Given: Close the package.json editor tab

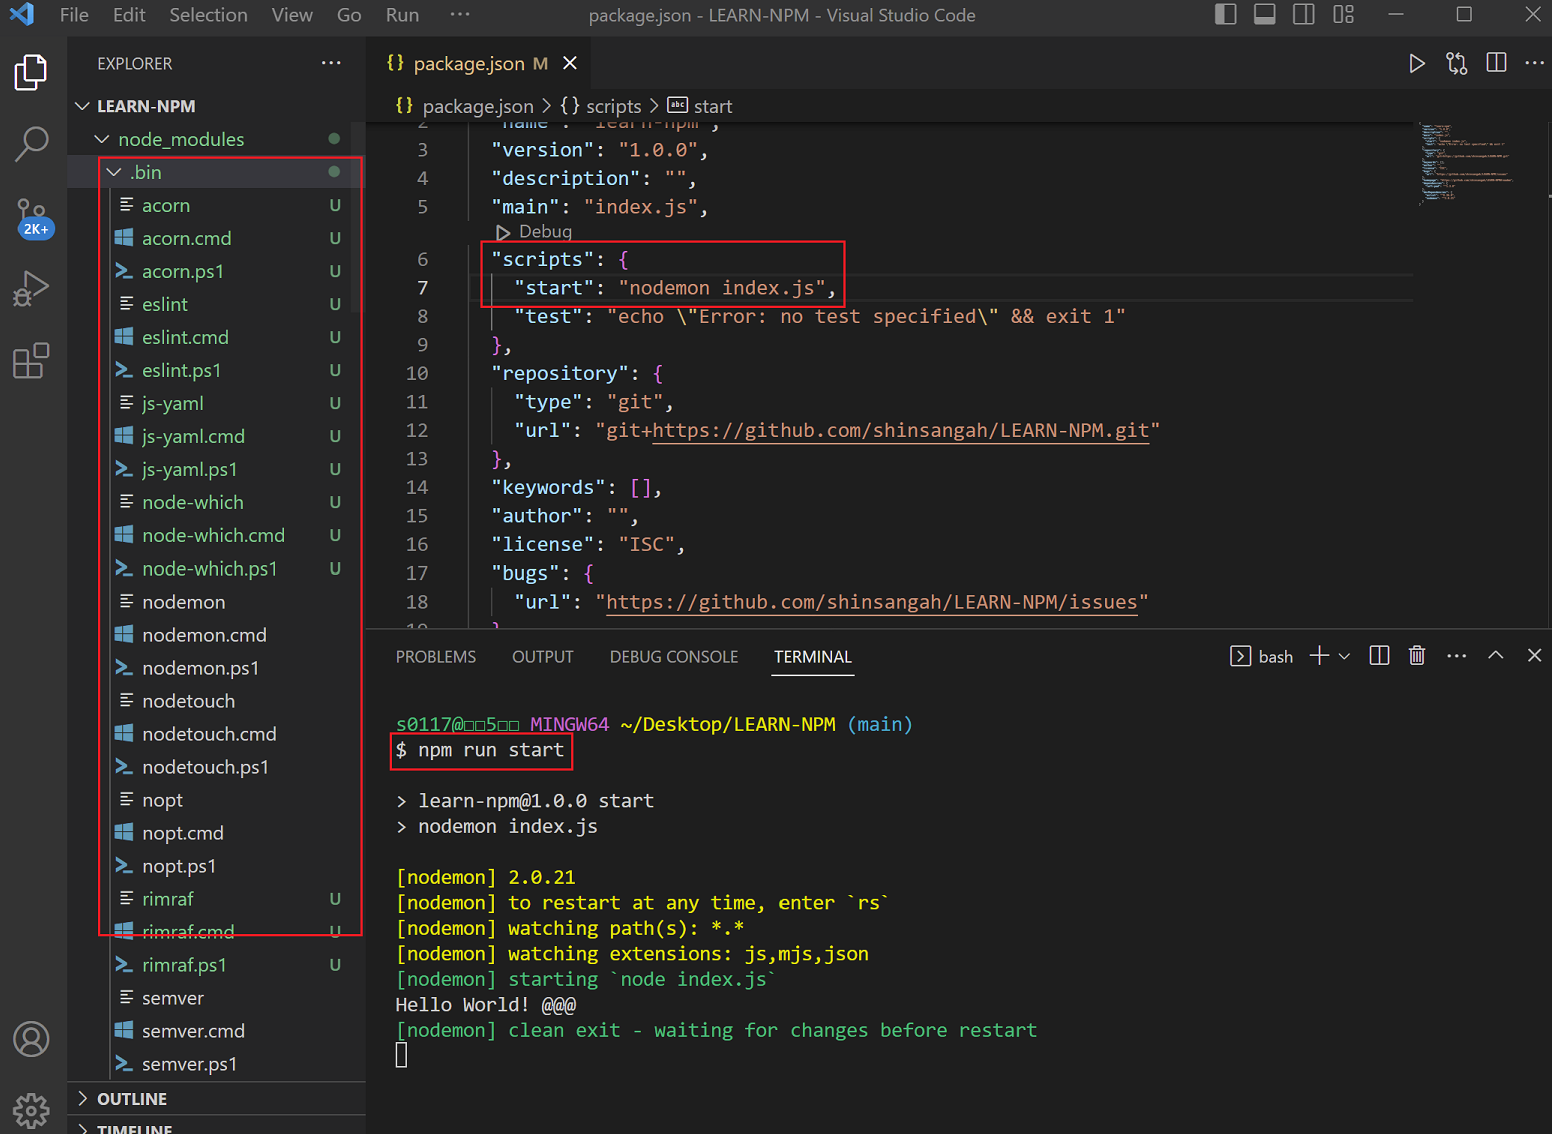Looking at the screenshot, I should (x=570, y=63).
